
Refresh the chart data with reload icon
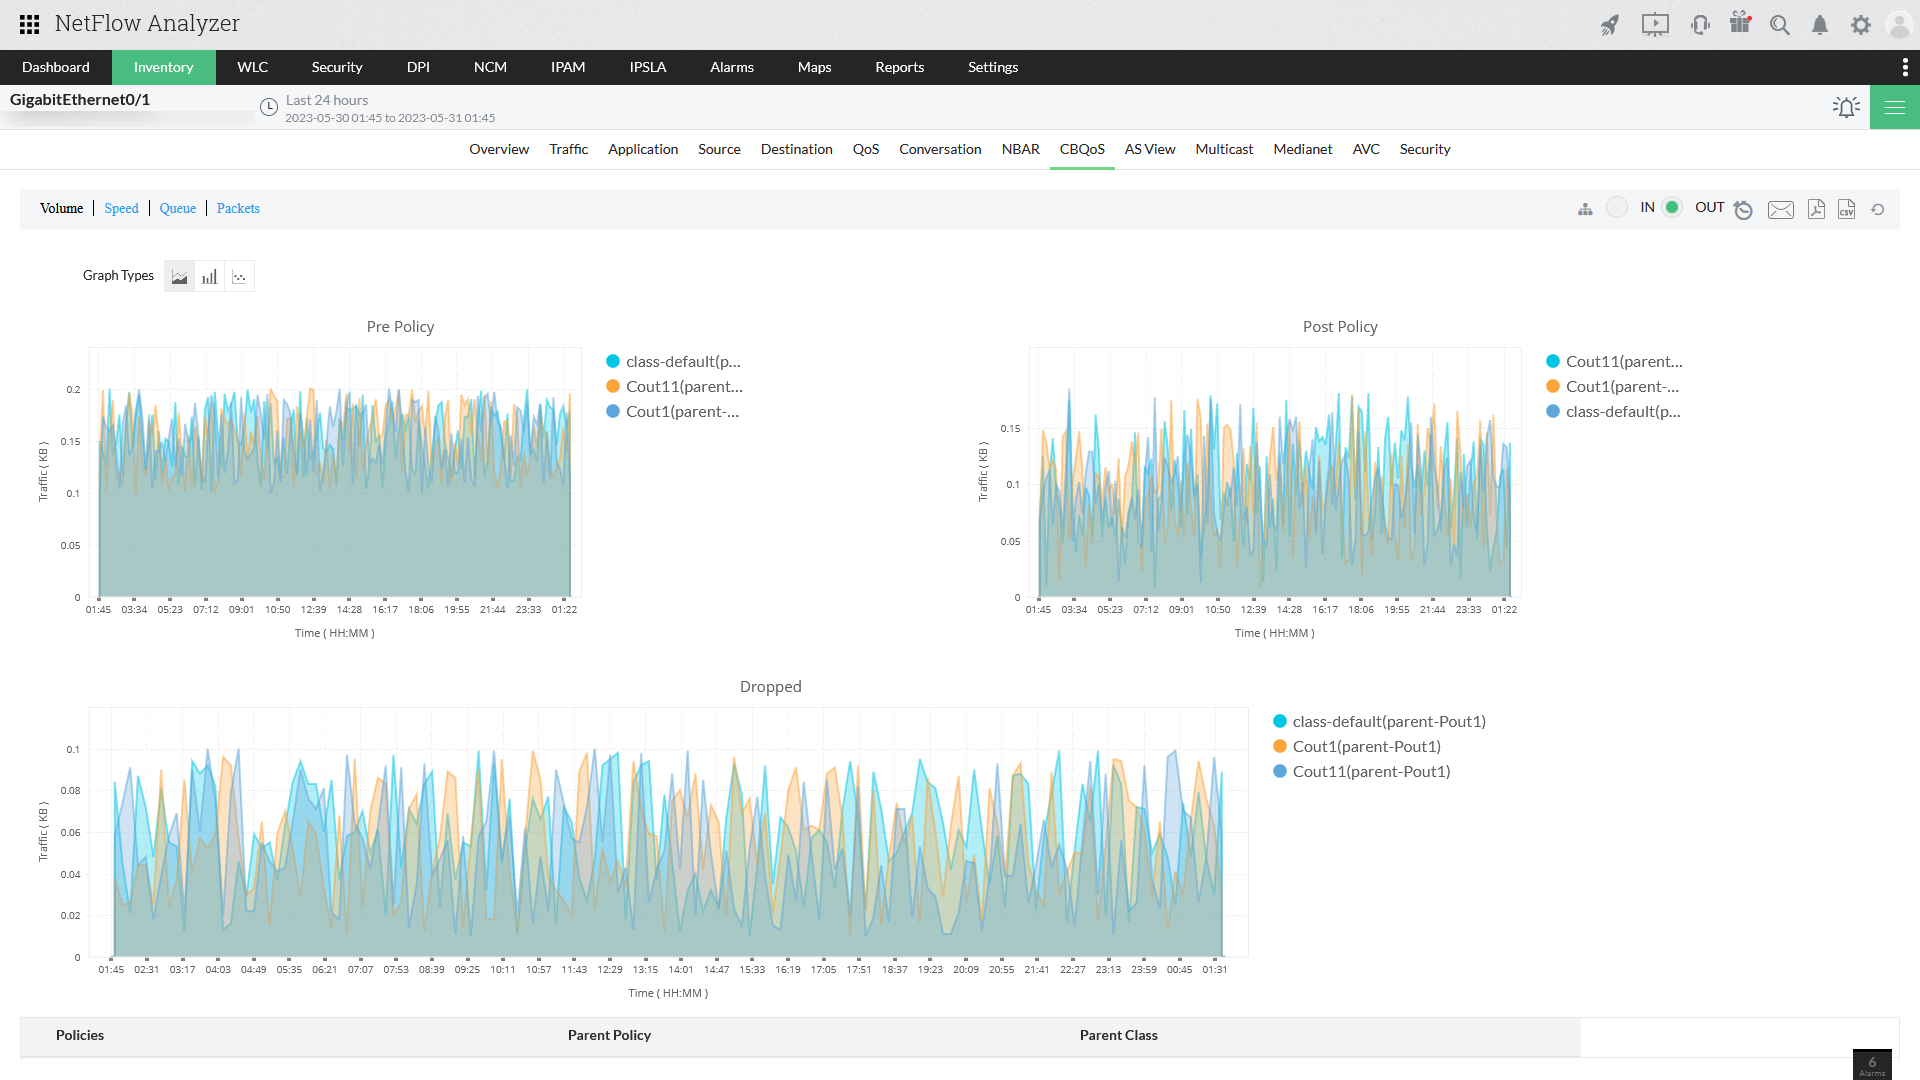click(x=1878, y=209)
